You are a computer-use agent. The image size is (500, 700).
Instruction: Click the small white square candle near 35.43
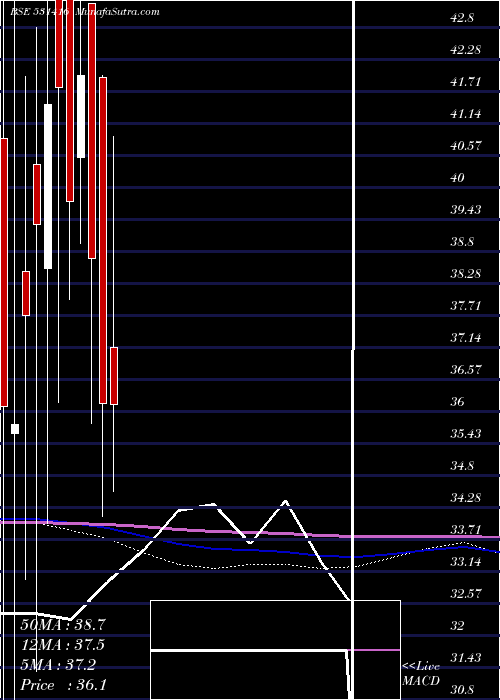click(15, 429)
